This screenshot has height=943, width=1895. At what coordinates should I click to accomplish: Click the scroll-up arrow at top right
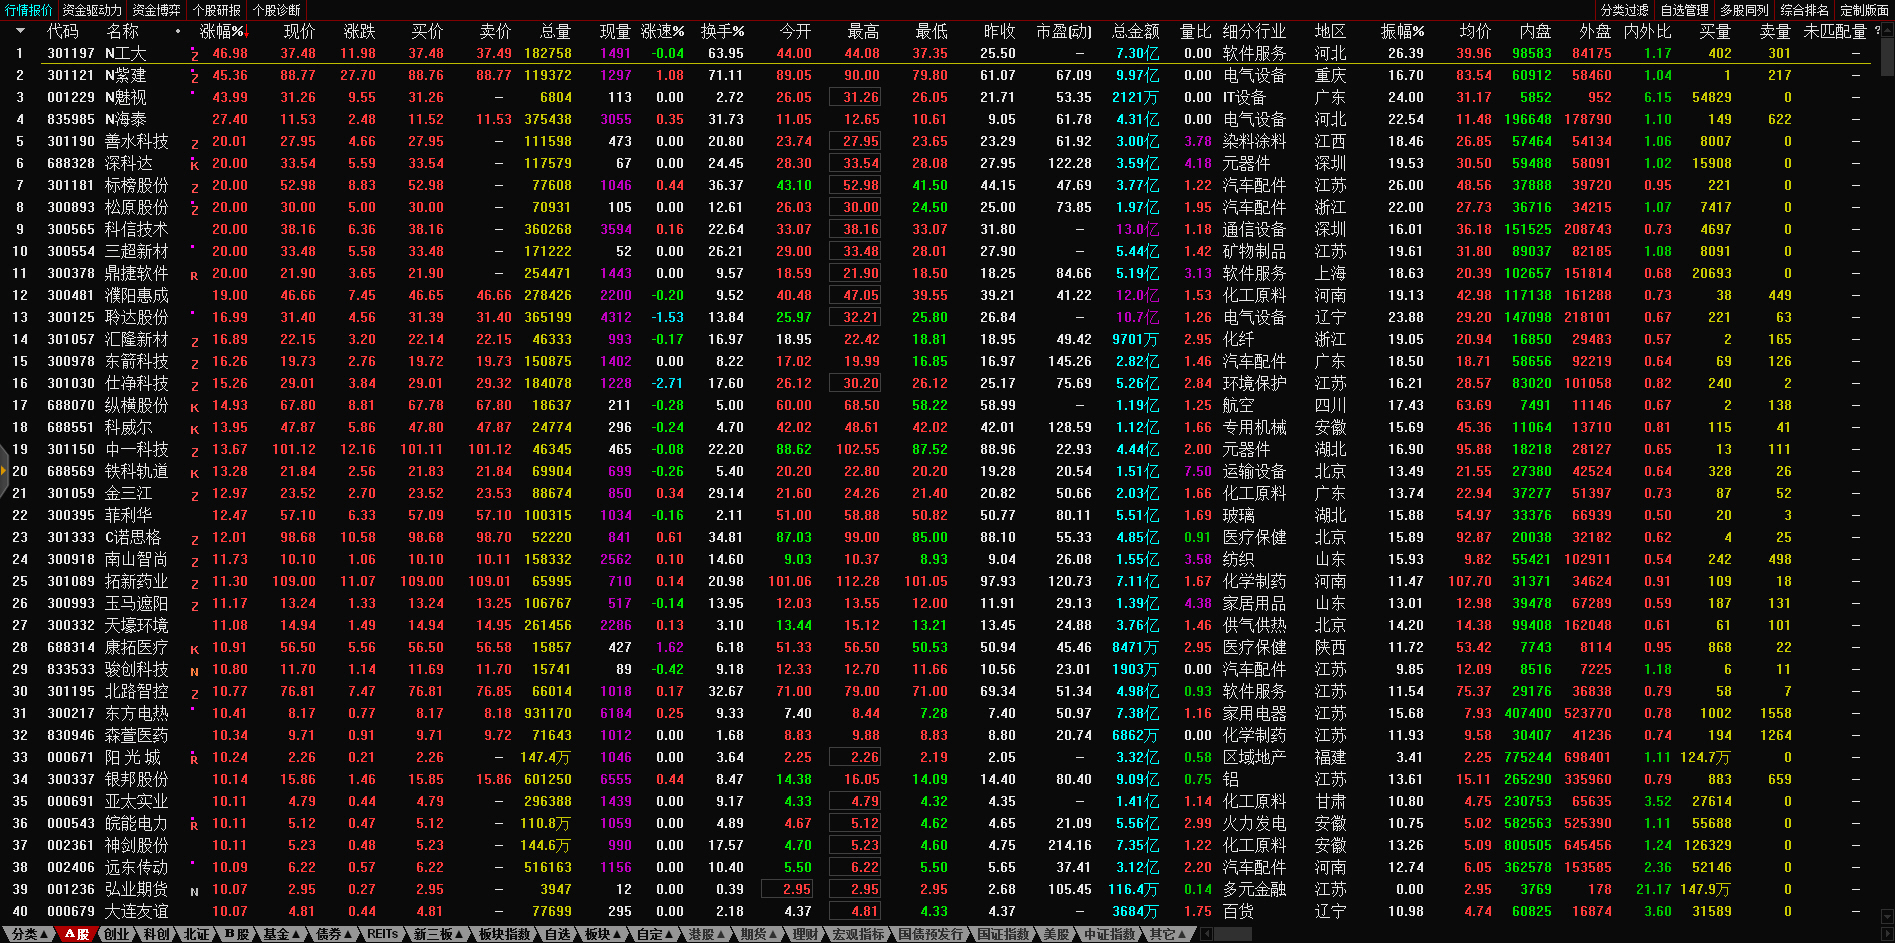(x=1887, y=31)
